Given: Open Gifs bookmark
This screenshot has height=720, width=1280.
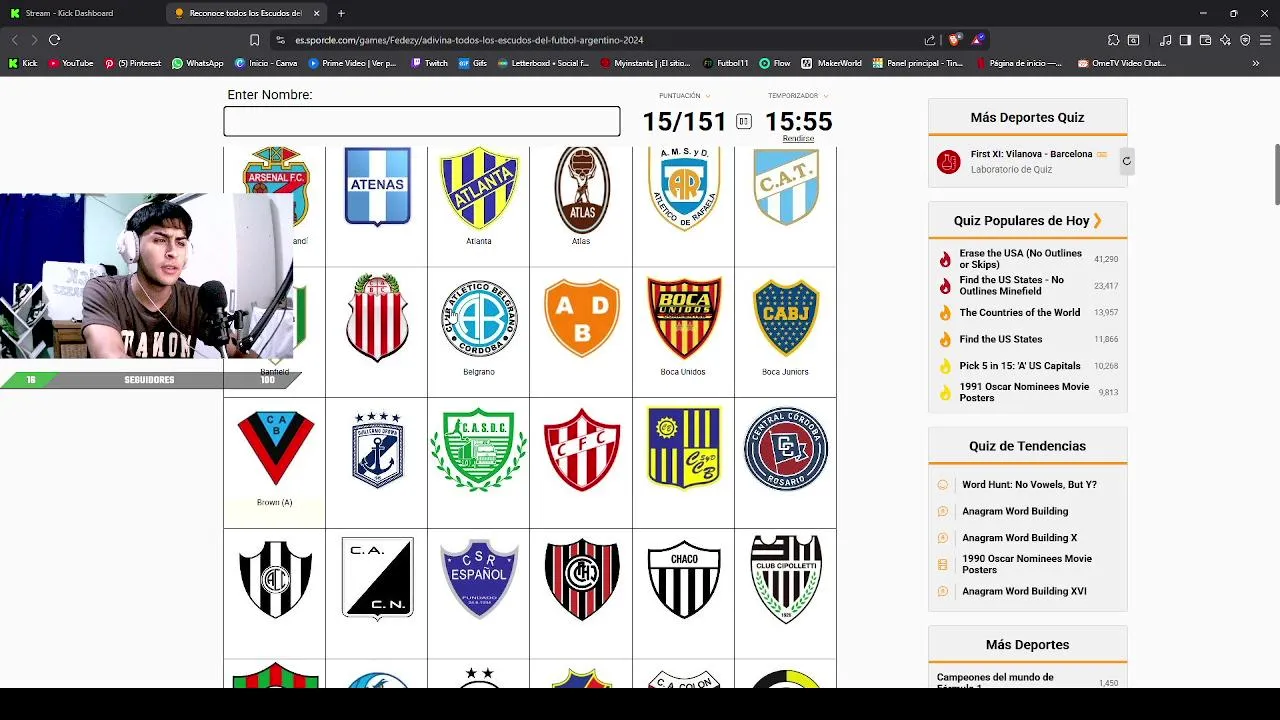Looking at the screenshot, I should coord(473,63).
